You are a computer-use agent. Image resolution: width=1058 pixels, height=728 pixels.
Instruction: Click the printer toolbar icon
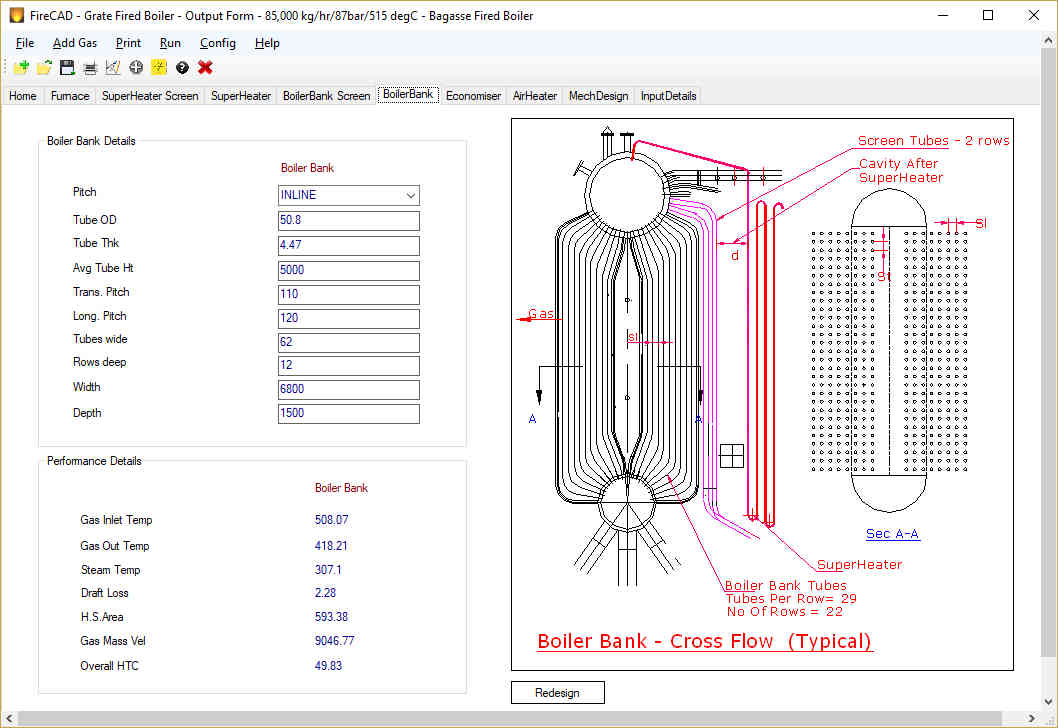tap(90, 67)
